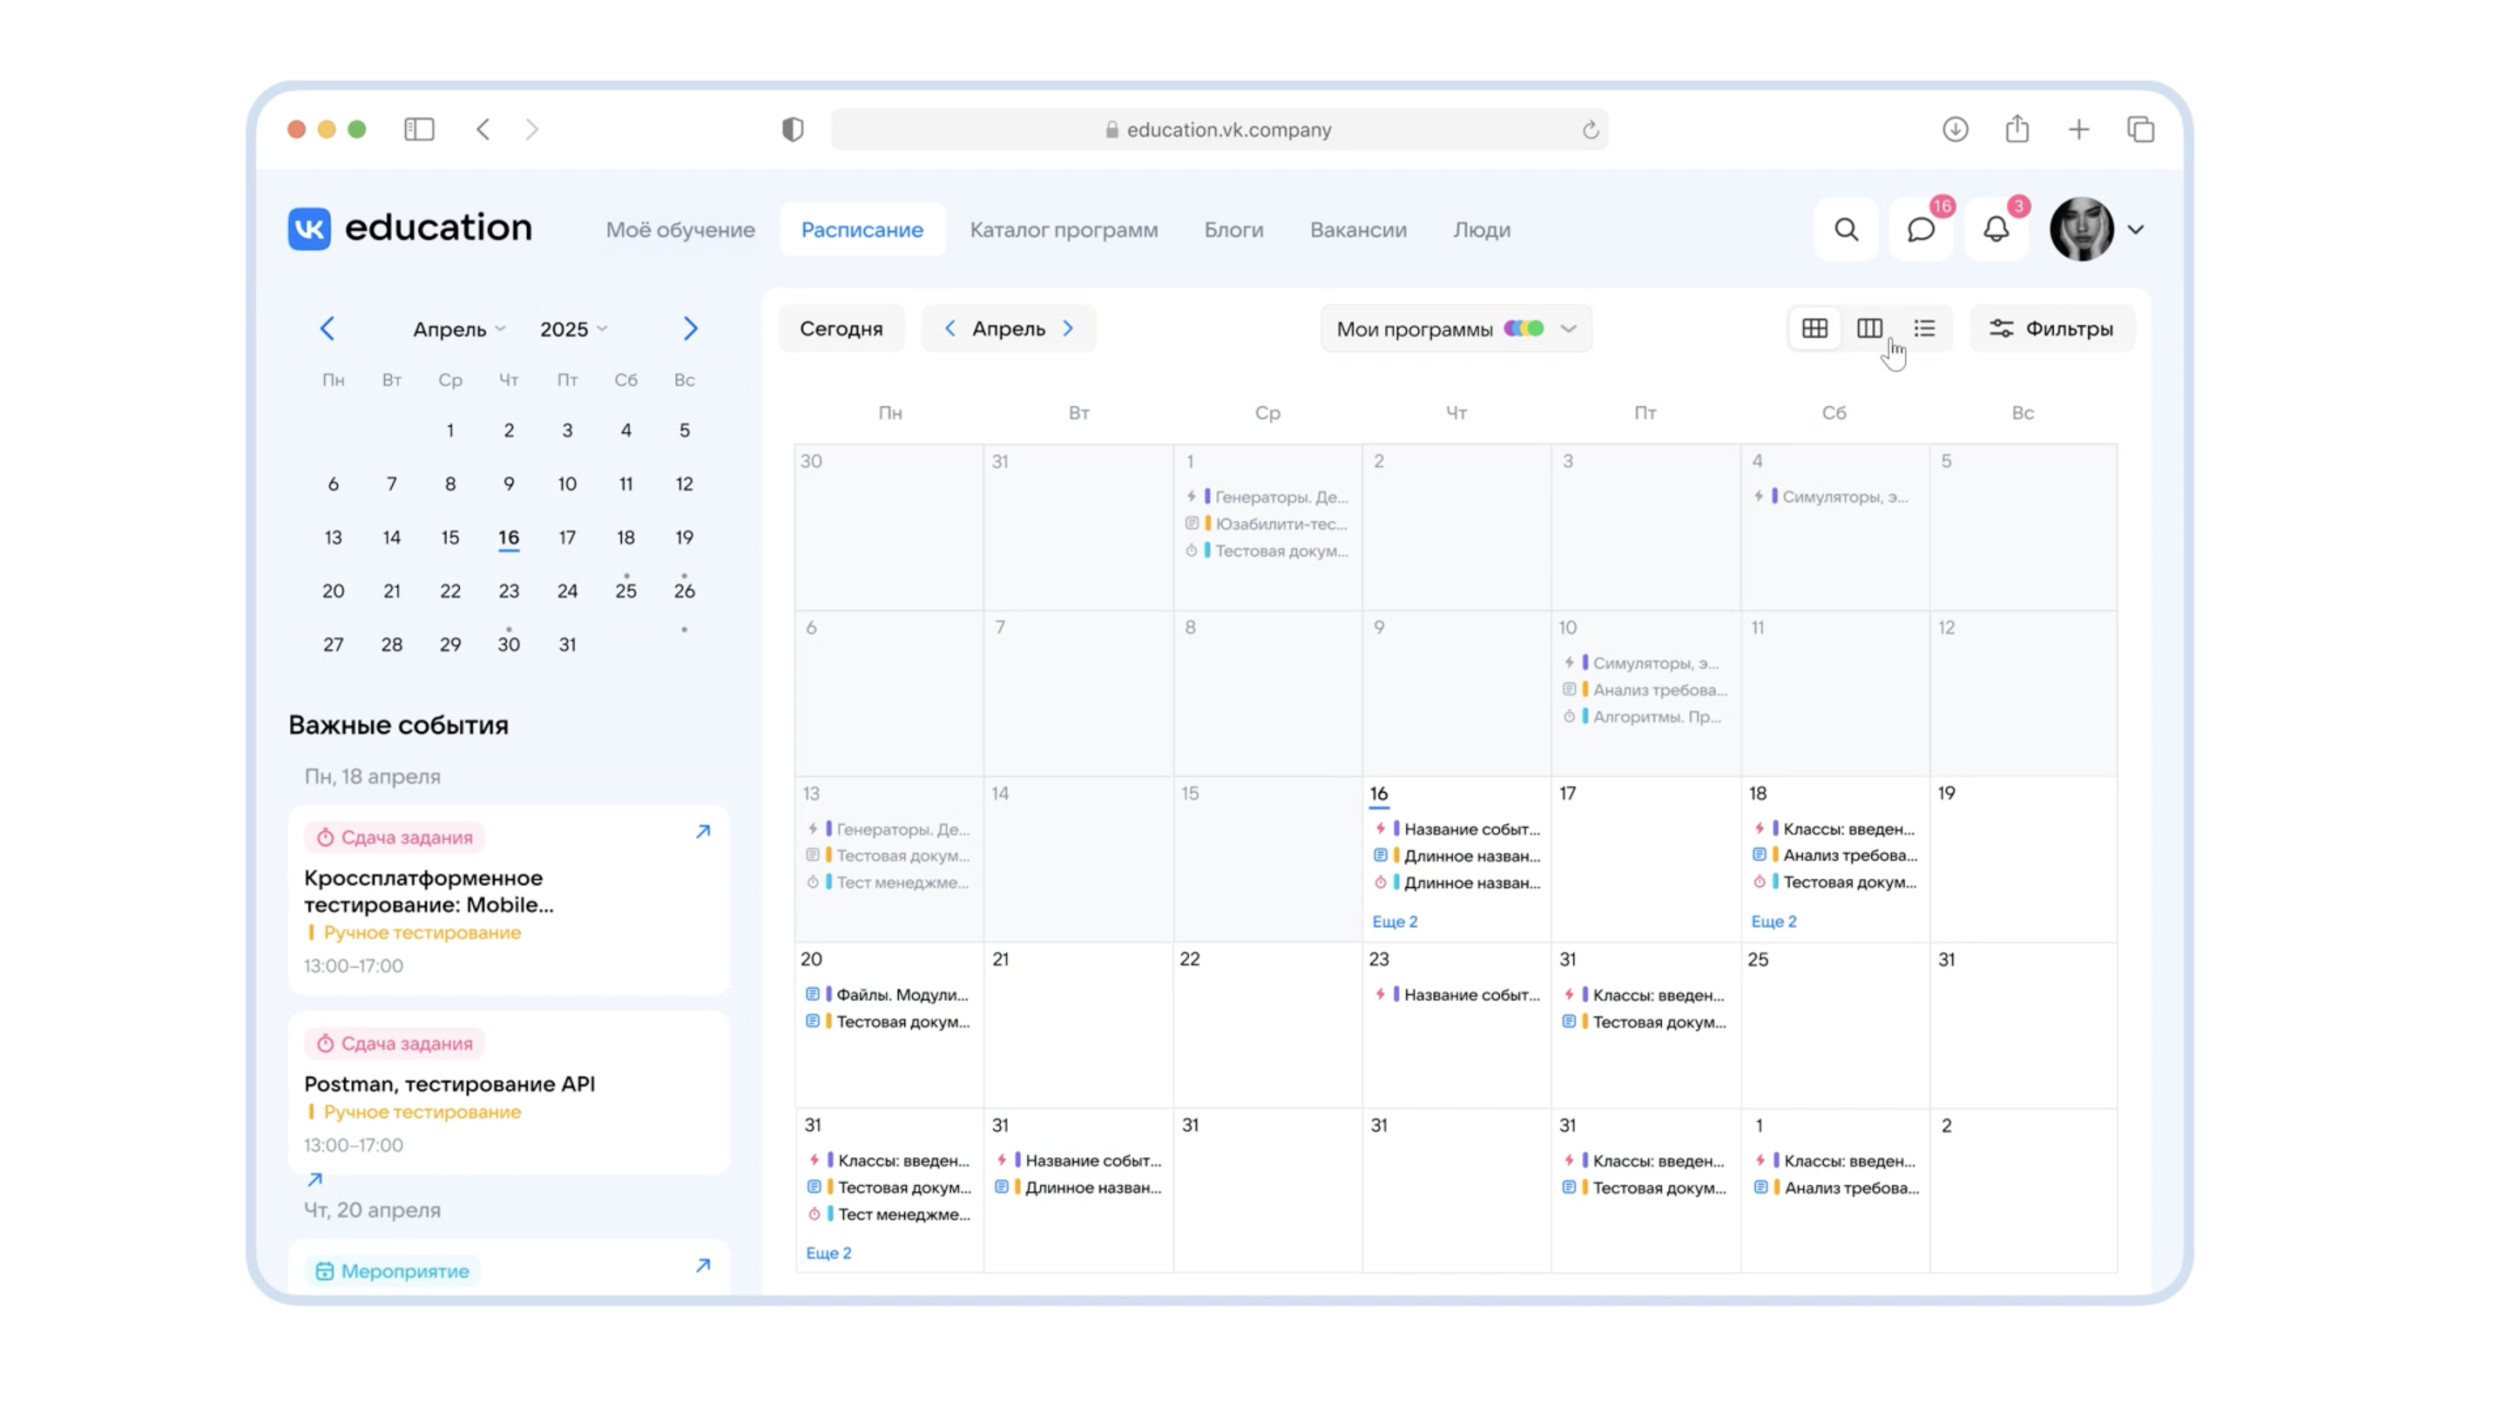Open the messages chat icon
Screen dimensions: 2500x1401
pyautogui.click(x=1920, y=230)
